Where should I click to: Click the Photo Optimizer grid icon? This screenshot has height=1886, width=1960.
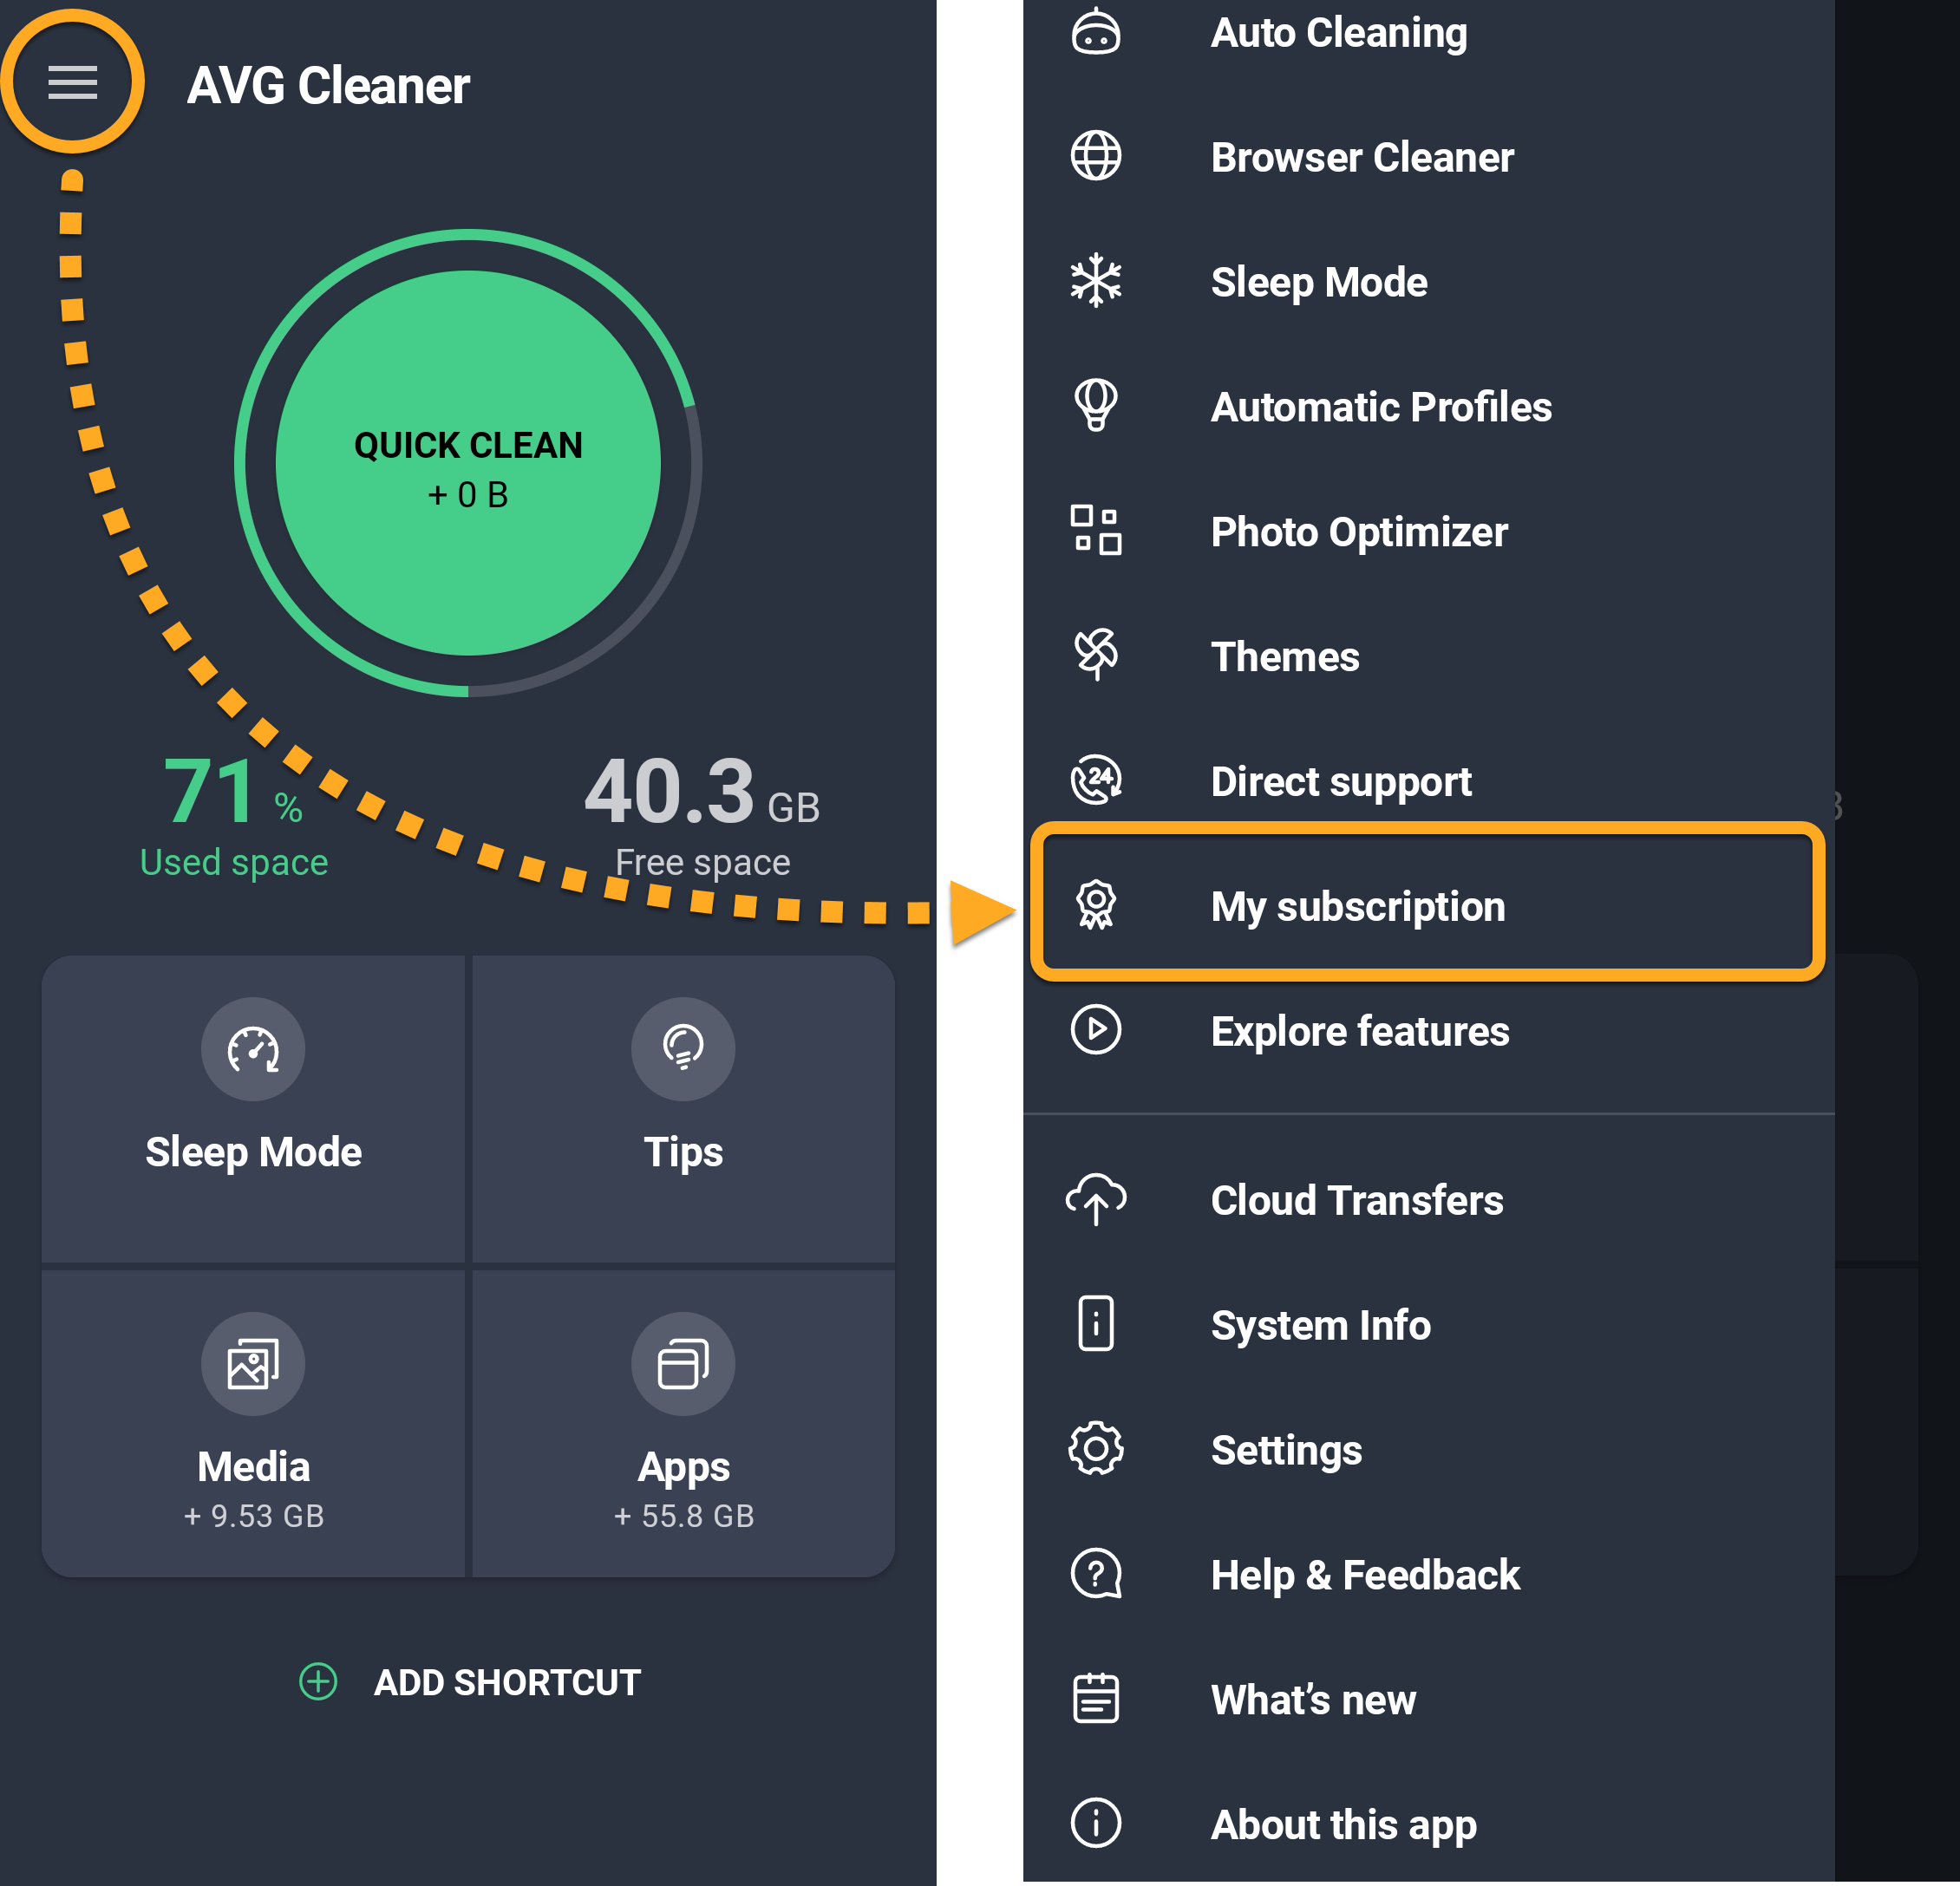click(1096, 531)
